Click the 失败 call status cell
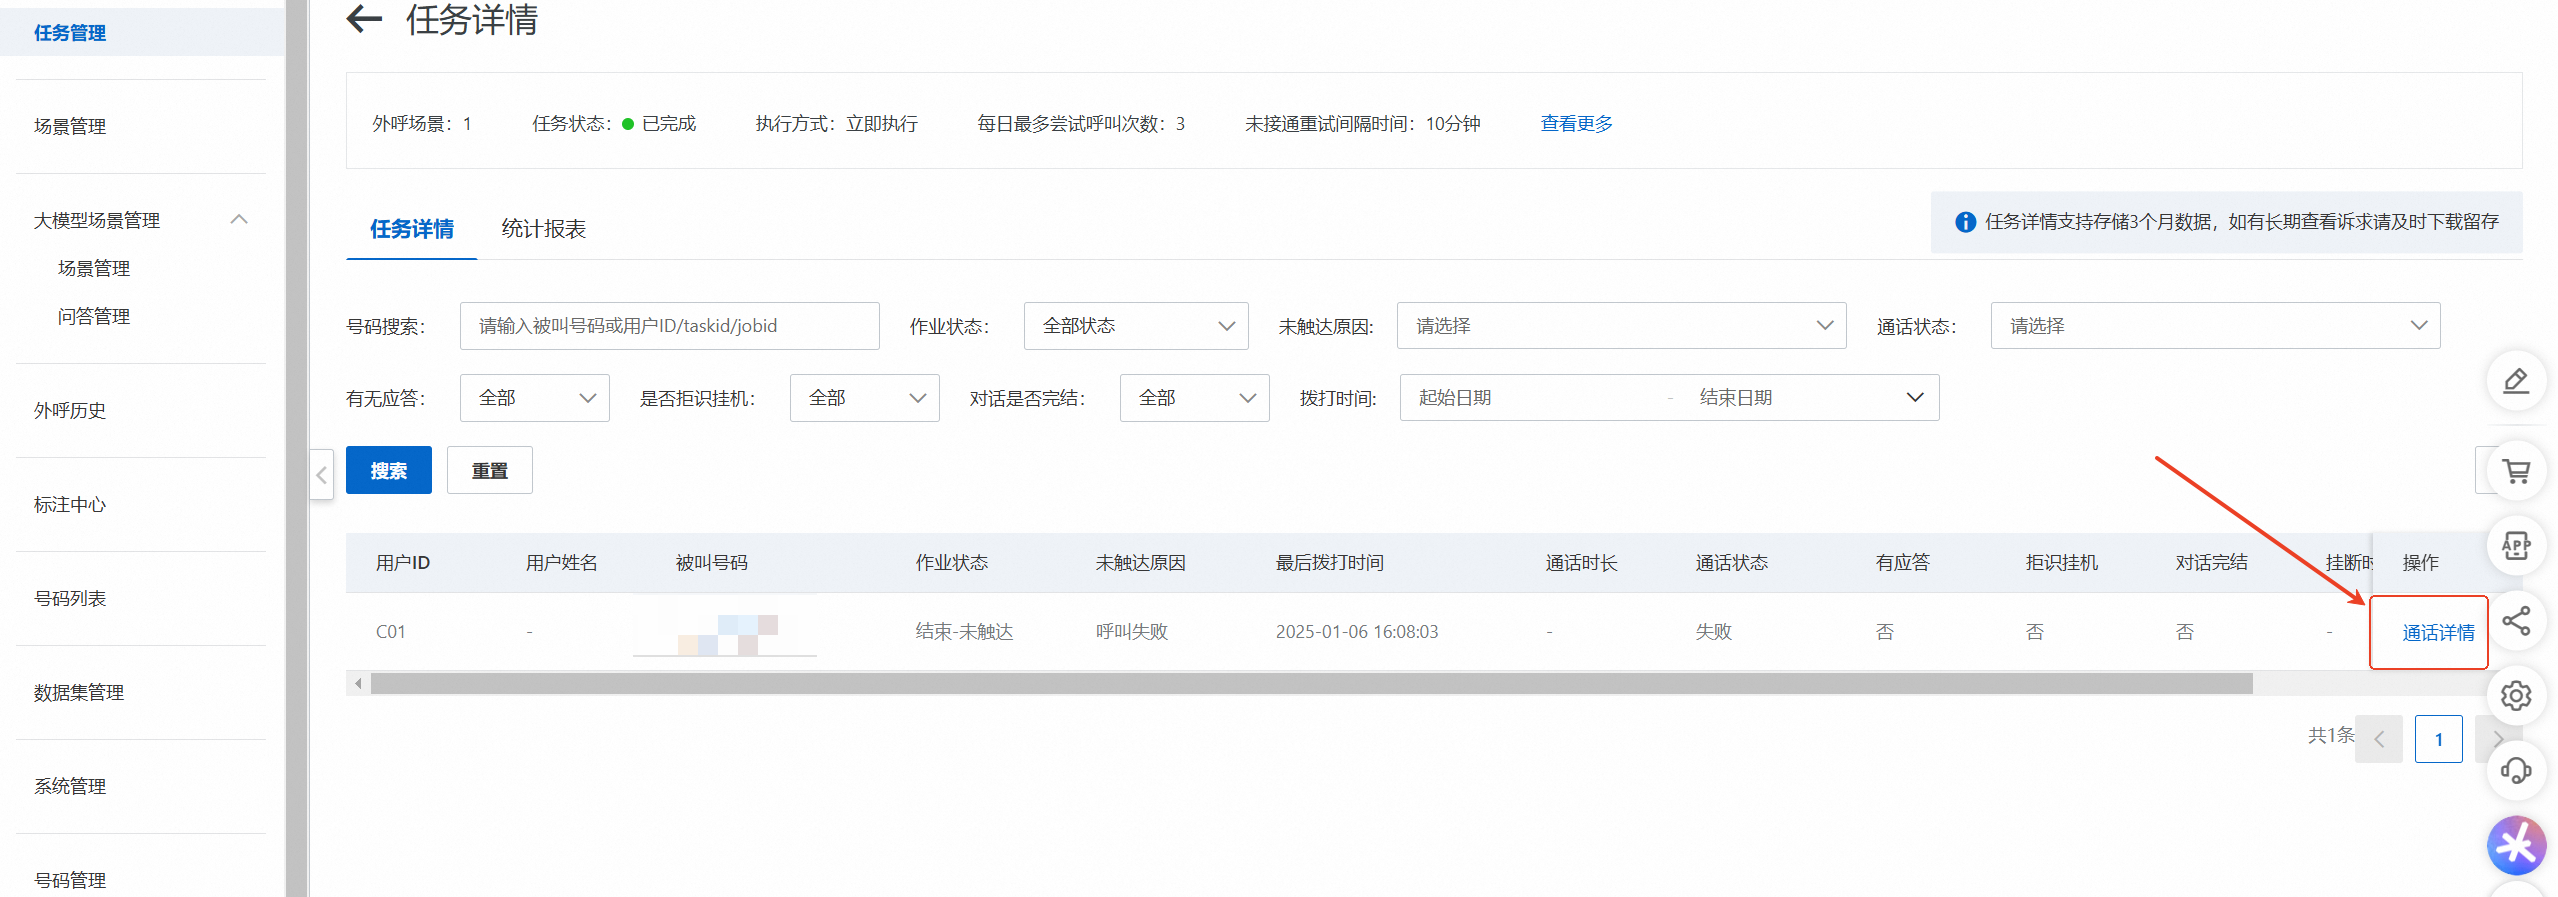 (x=1713, y=632)
